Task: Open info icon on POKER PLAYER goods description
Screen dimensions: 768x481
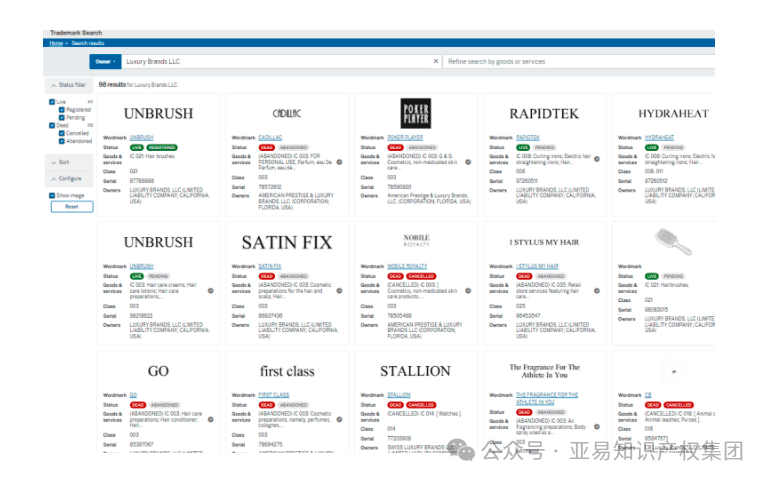Action: [468, 162]
